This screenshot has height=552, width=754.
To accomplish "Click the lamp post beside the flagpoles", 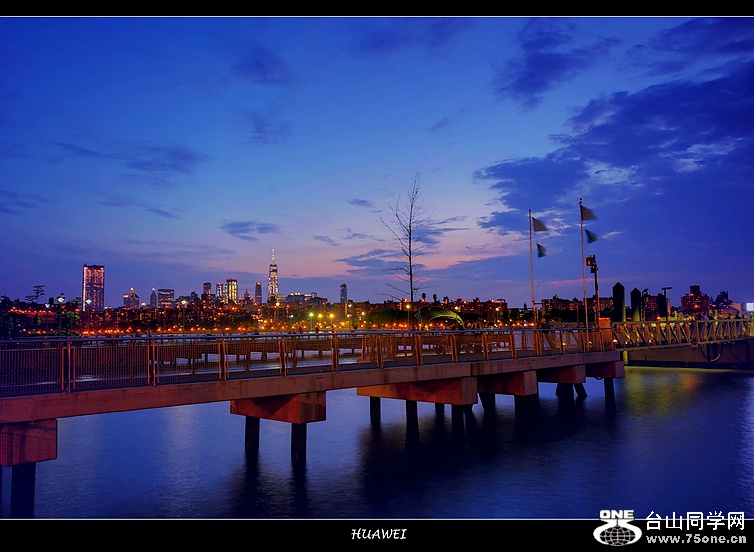I will 594,283.
